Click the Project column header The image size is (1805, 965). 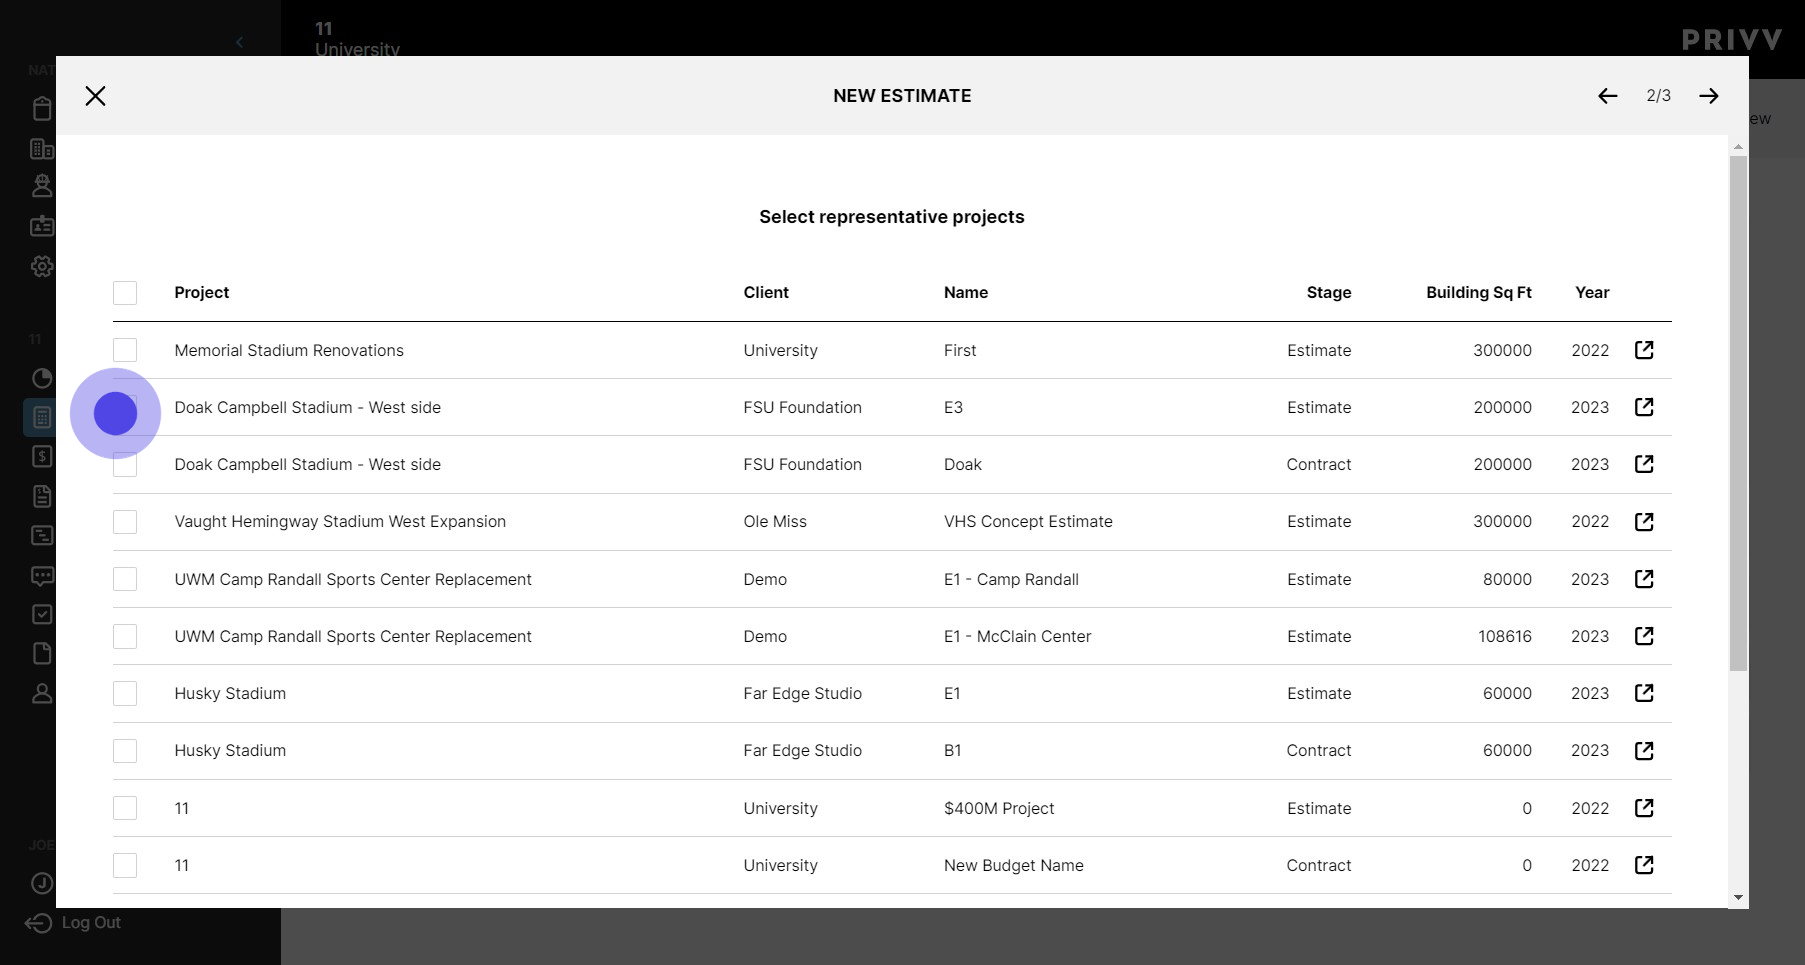point(202,292)
